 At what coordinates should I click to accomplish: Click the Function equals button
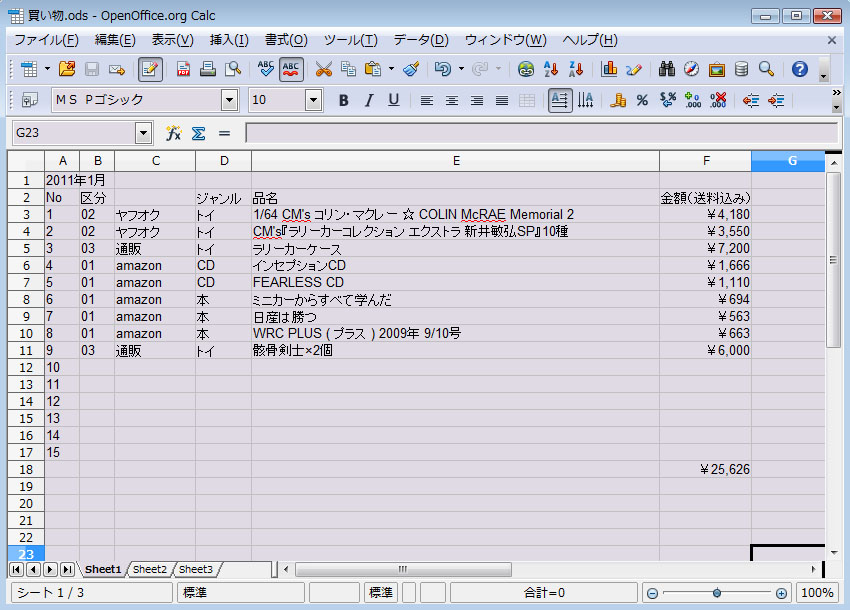[224, 133]
